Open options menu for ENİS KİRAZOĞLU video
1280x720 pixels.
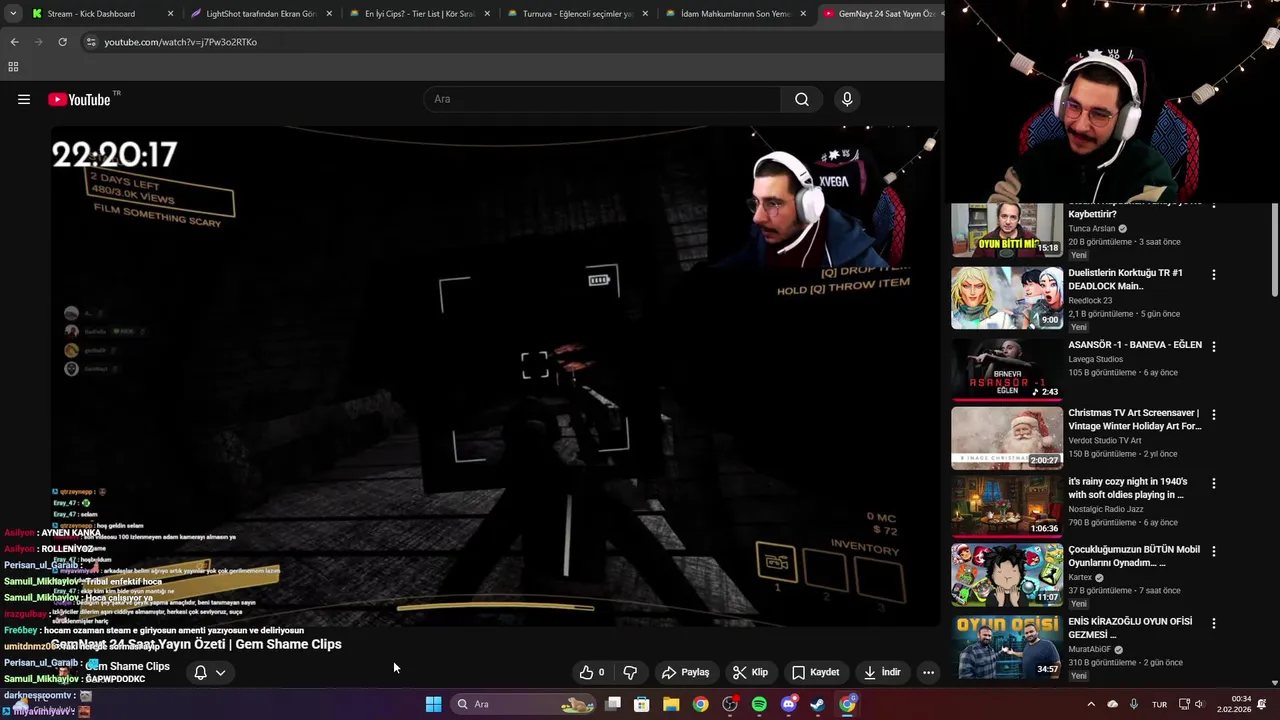[1214, 623]
